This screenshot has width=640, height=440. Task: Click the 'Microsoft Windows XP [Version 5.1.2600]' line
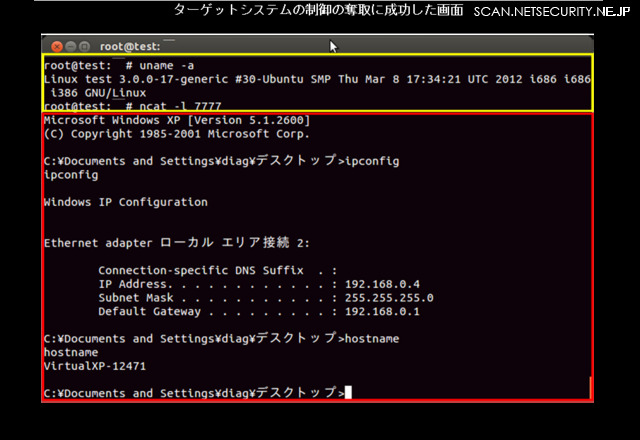pyautogui.click(x=177, y=120)
